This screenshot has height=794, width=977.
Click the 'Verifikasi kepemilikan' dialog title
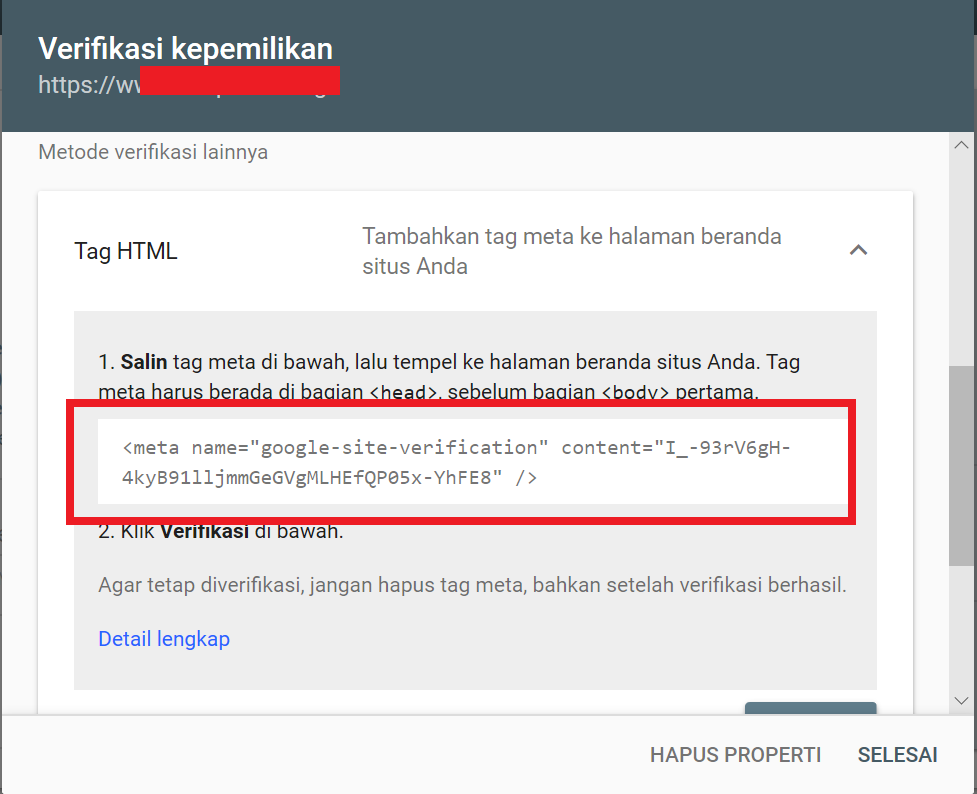tap(185, 49)
